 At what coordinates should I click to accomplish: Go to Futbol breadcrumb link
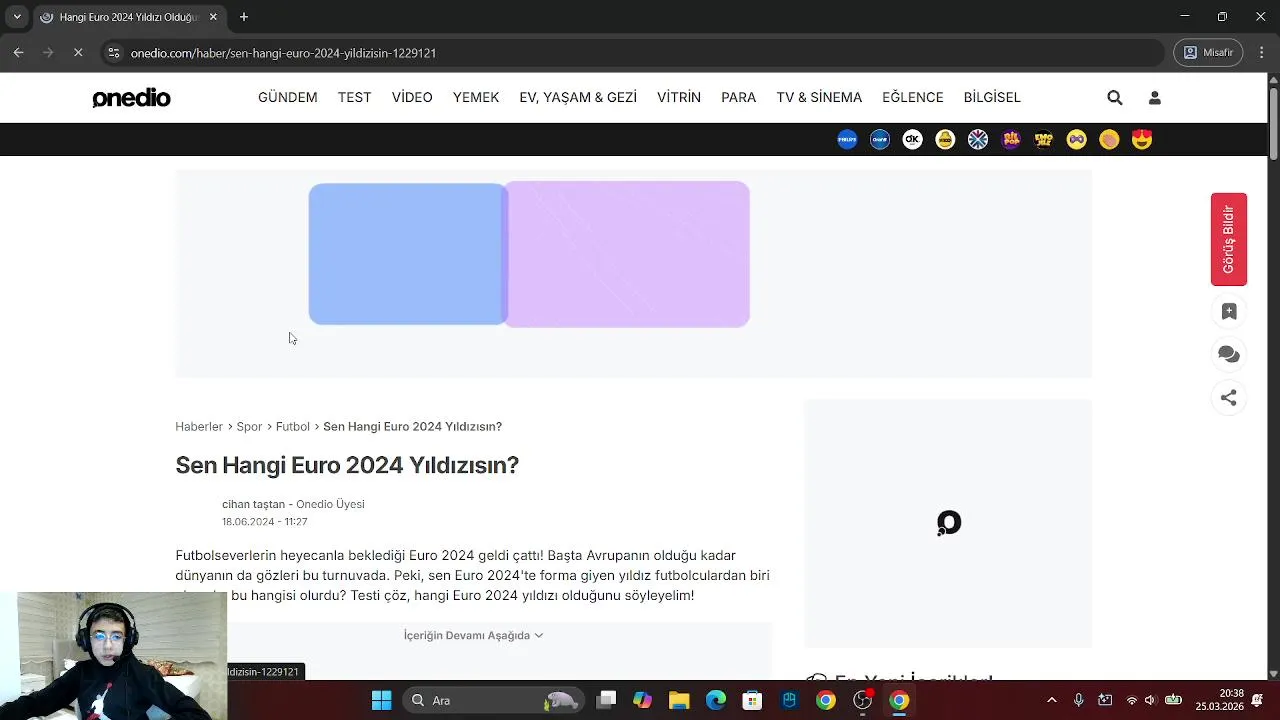(293, 426)
